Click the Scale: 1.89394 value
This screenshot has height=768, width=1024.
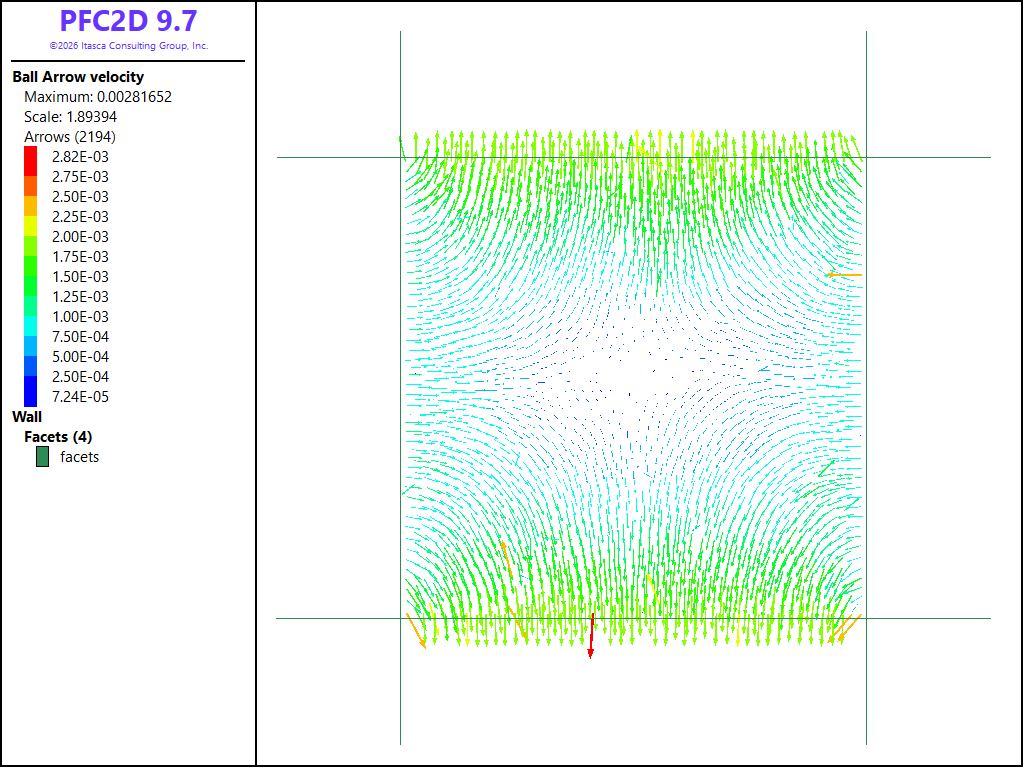click(x=71, y=117)
